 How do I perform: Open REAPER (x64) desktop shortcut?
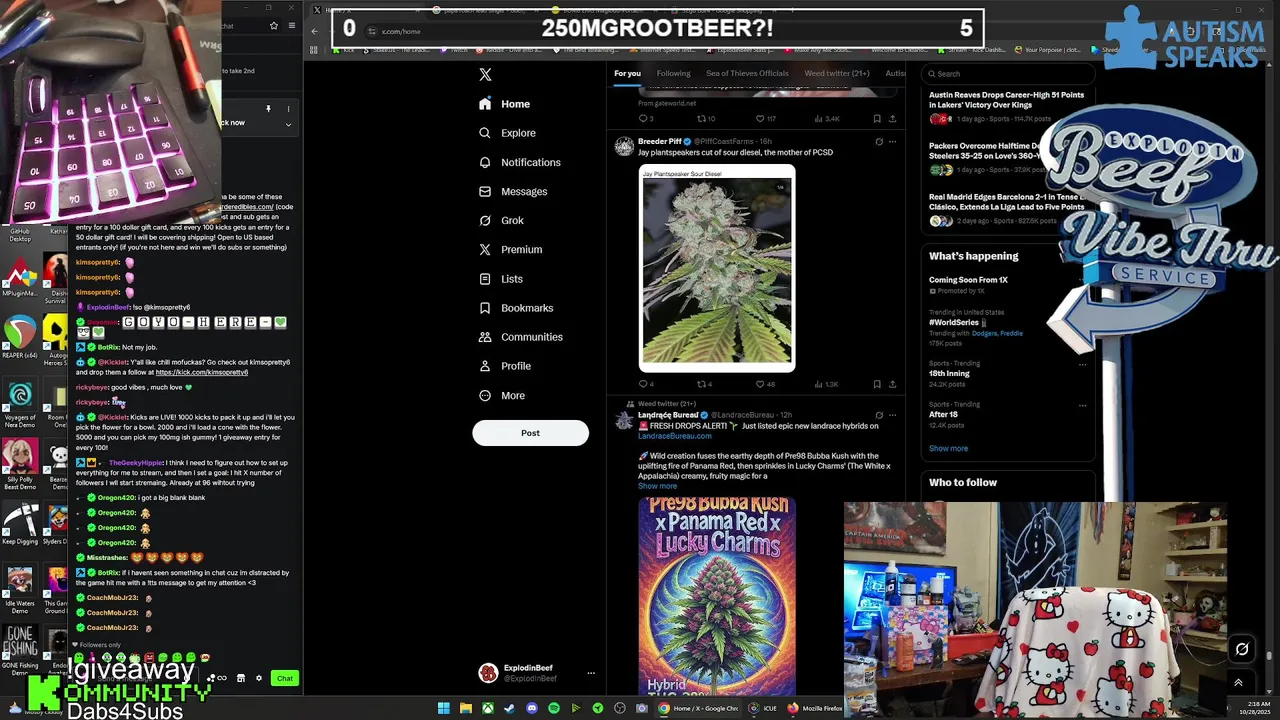click(20, 338)
